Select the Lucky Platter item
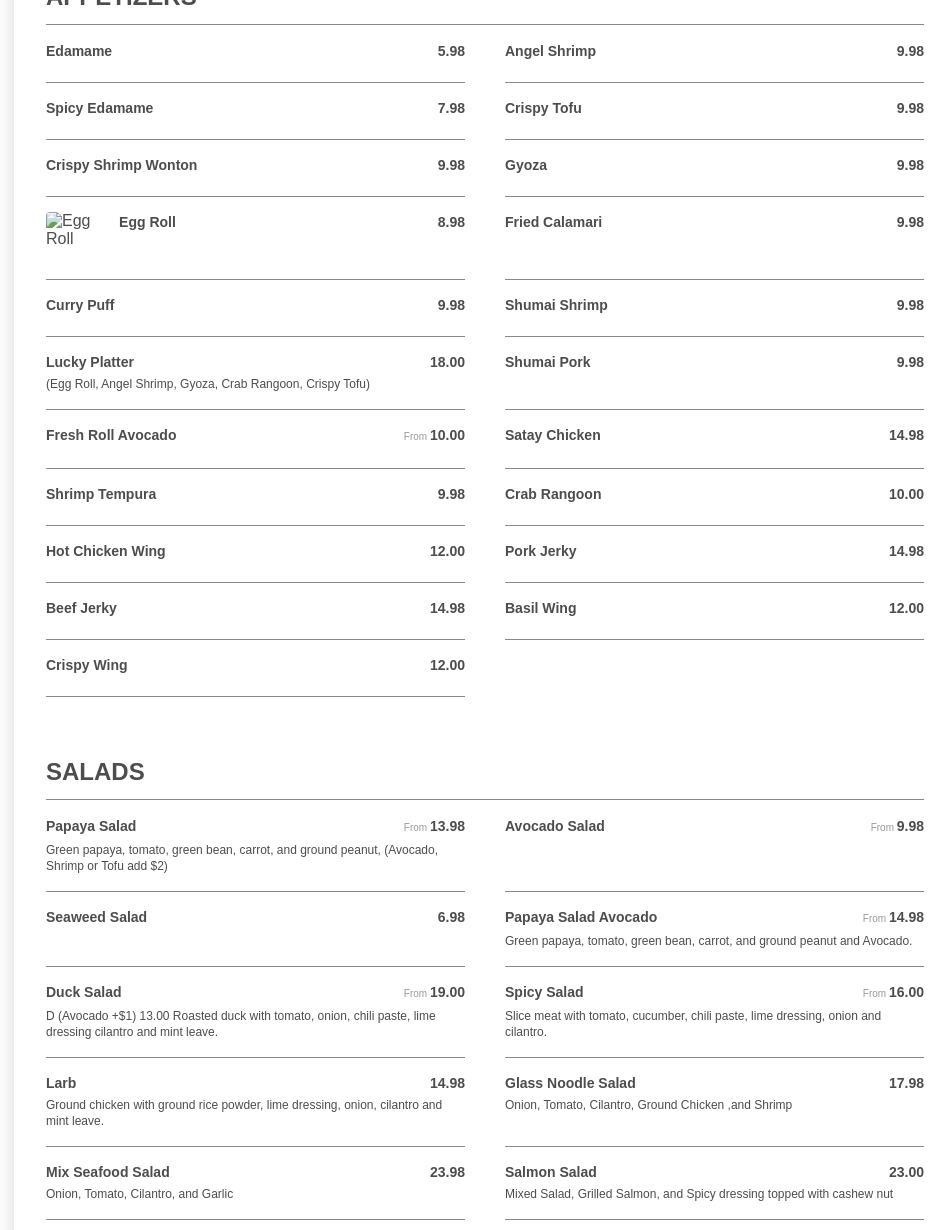 click(90, 362)
